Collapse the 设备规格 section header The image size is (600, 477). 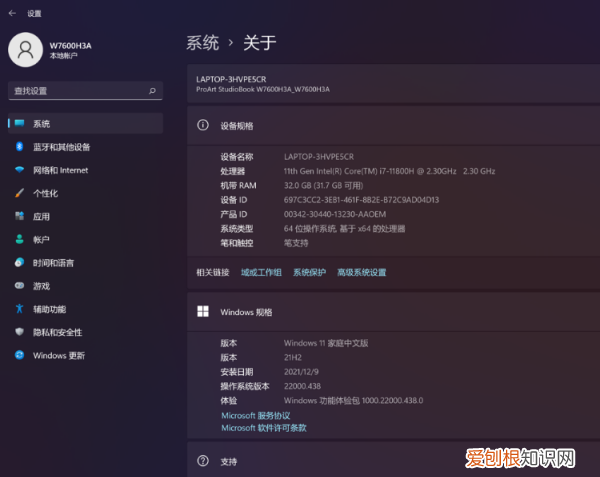[393, 125]
